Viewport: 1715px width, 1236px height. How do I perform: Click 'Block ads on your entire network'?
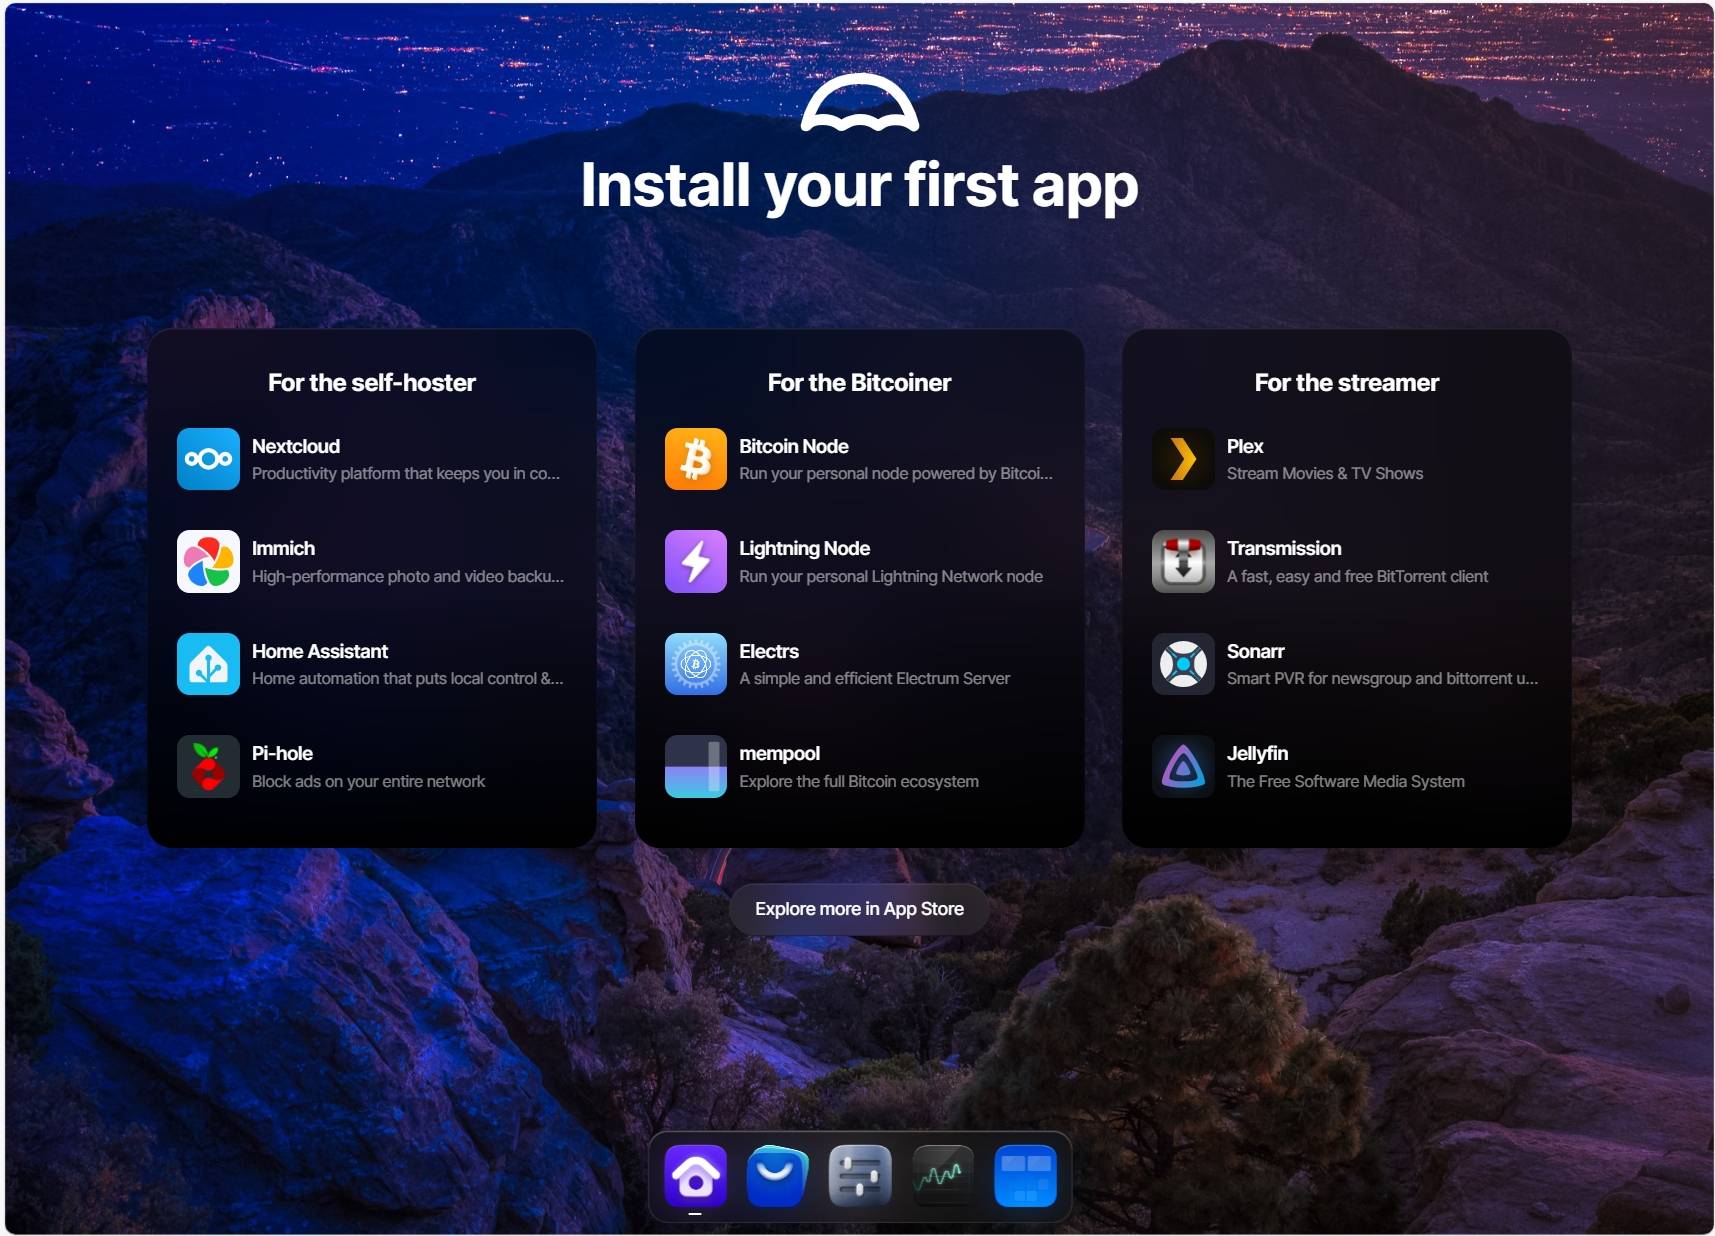click(x=368, y=781)
